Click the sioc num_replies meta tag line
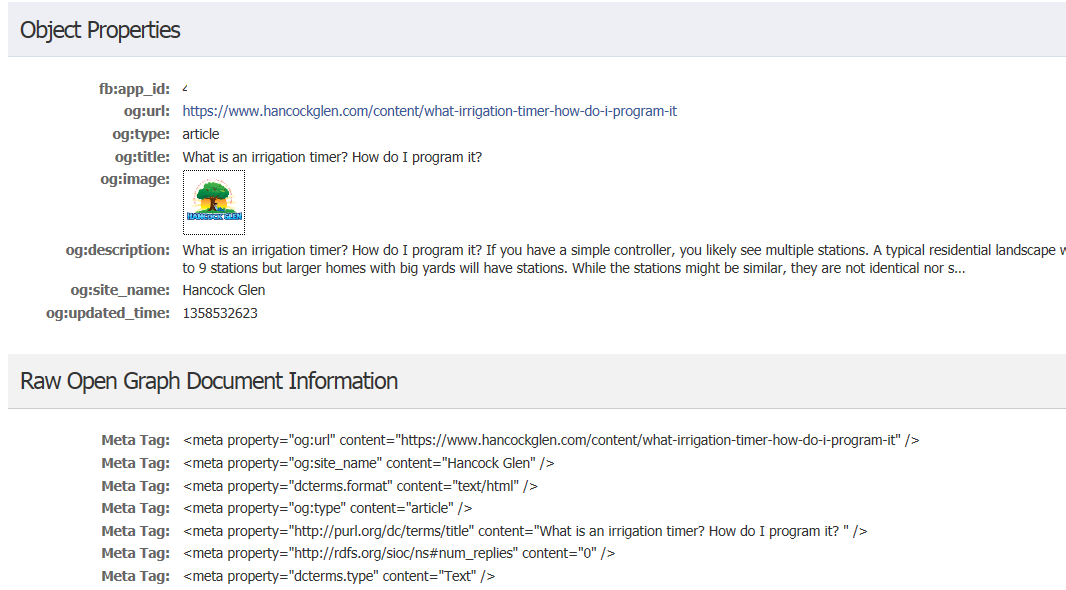The width and height of the screenshot is (1066, 590). pyautogui.click(x=398, y=553)
